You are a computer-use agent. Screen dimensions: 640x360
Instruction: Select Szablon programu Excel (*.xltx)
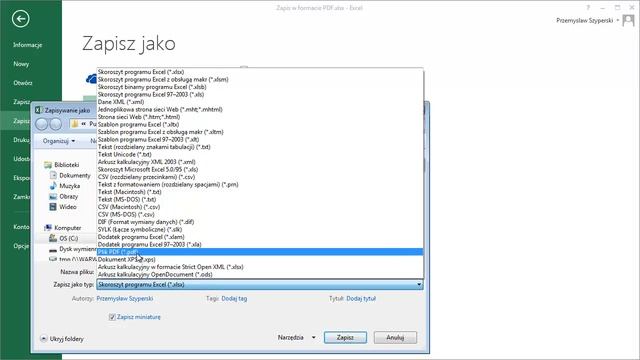(260, 124)
